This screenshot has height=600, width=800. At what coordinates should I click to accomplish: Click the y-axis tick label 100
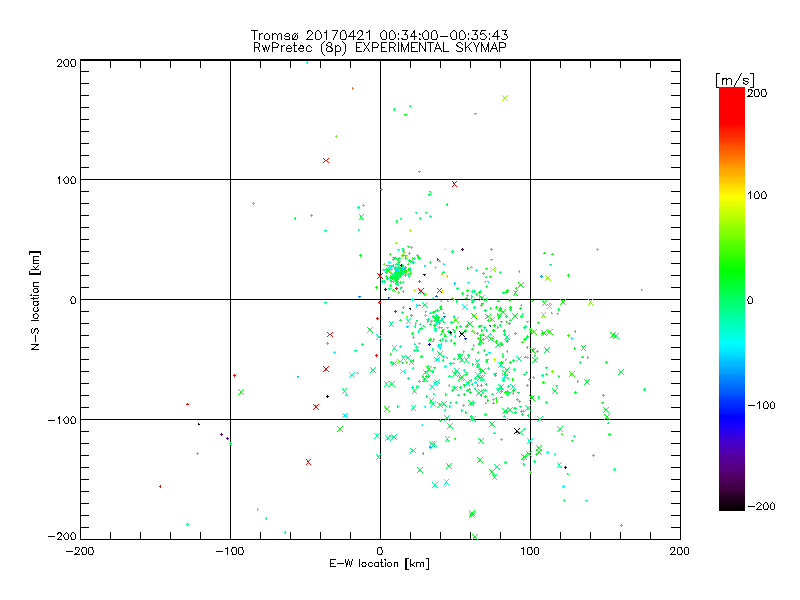point(66,180)
